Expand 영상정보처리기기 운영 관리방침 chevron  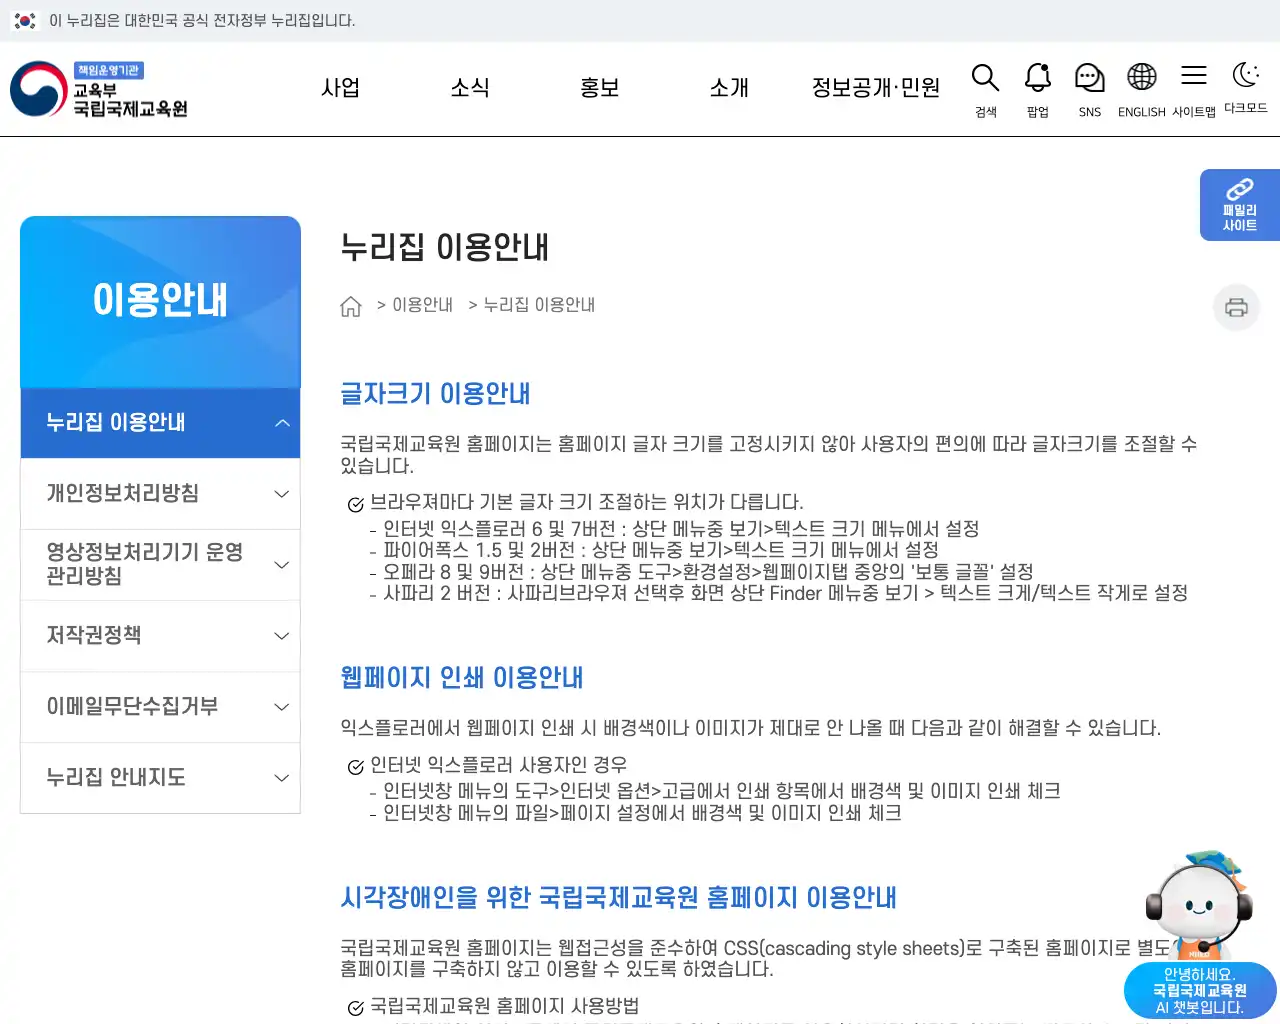[x=282, y=565]
